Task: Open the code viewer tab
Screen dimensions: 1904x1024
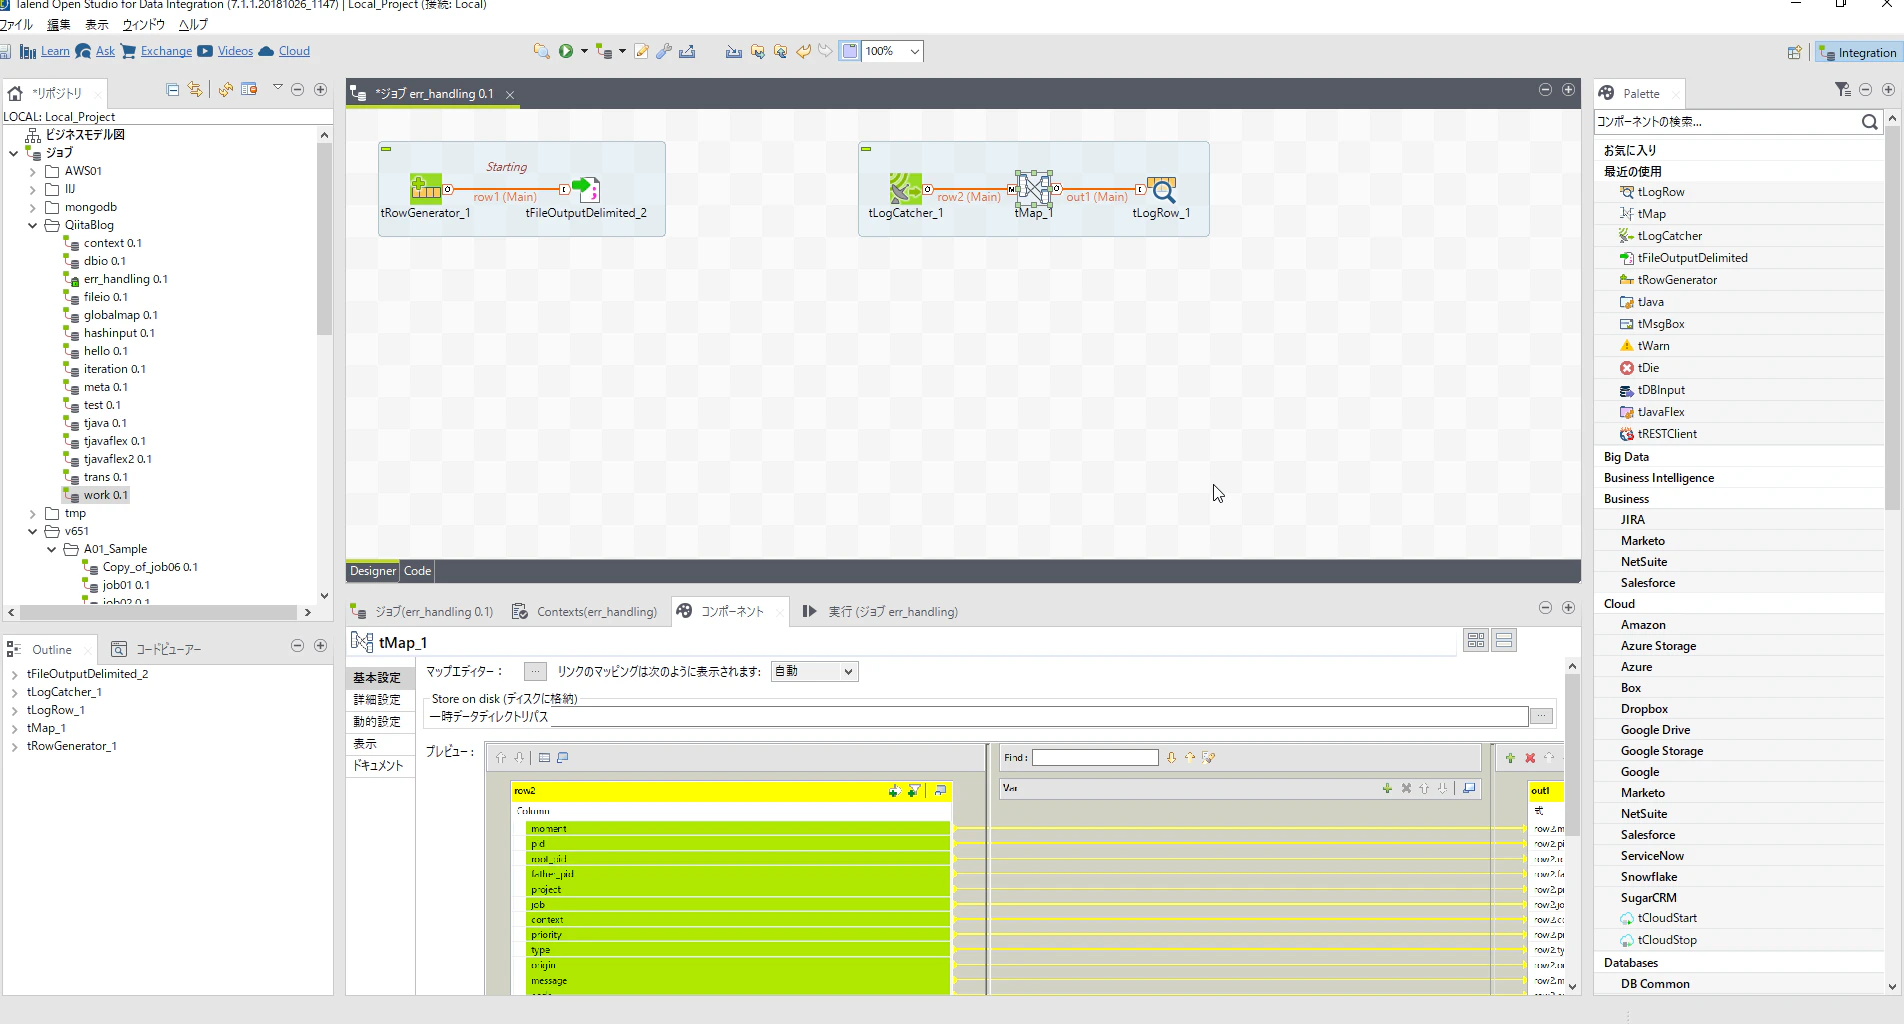Action: tap(157, 649)
